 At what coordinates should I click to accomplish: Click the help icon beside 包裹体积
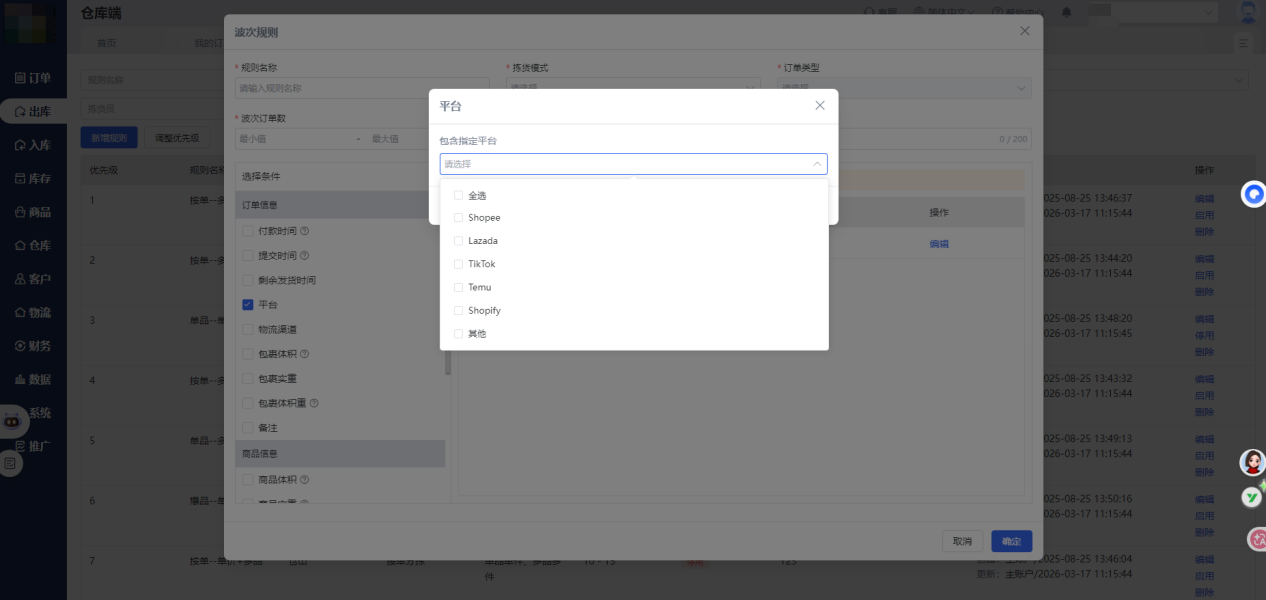pyautogui.click(x=305, y=354)
